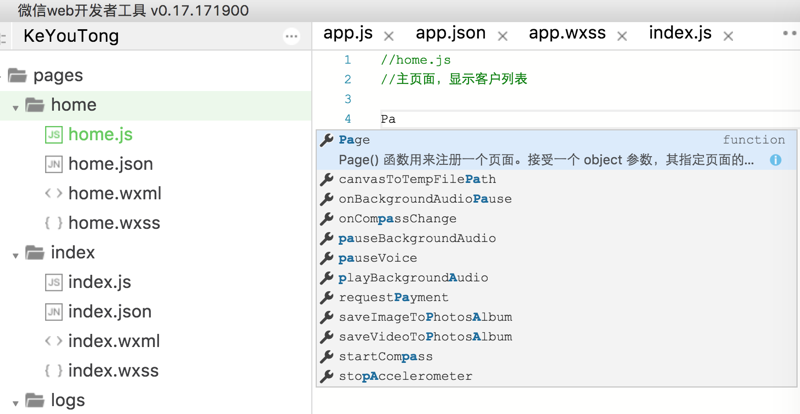The width and height of the screenshot is (800, 414).
Task: Expand the logs folder
Action: point(16,402)
